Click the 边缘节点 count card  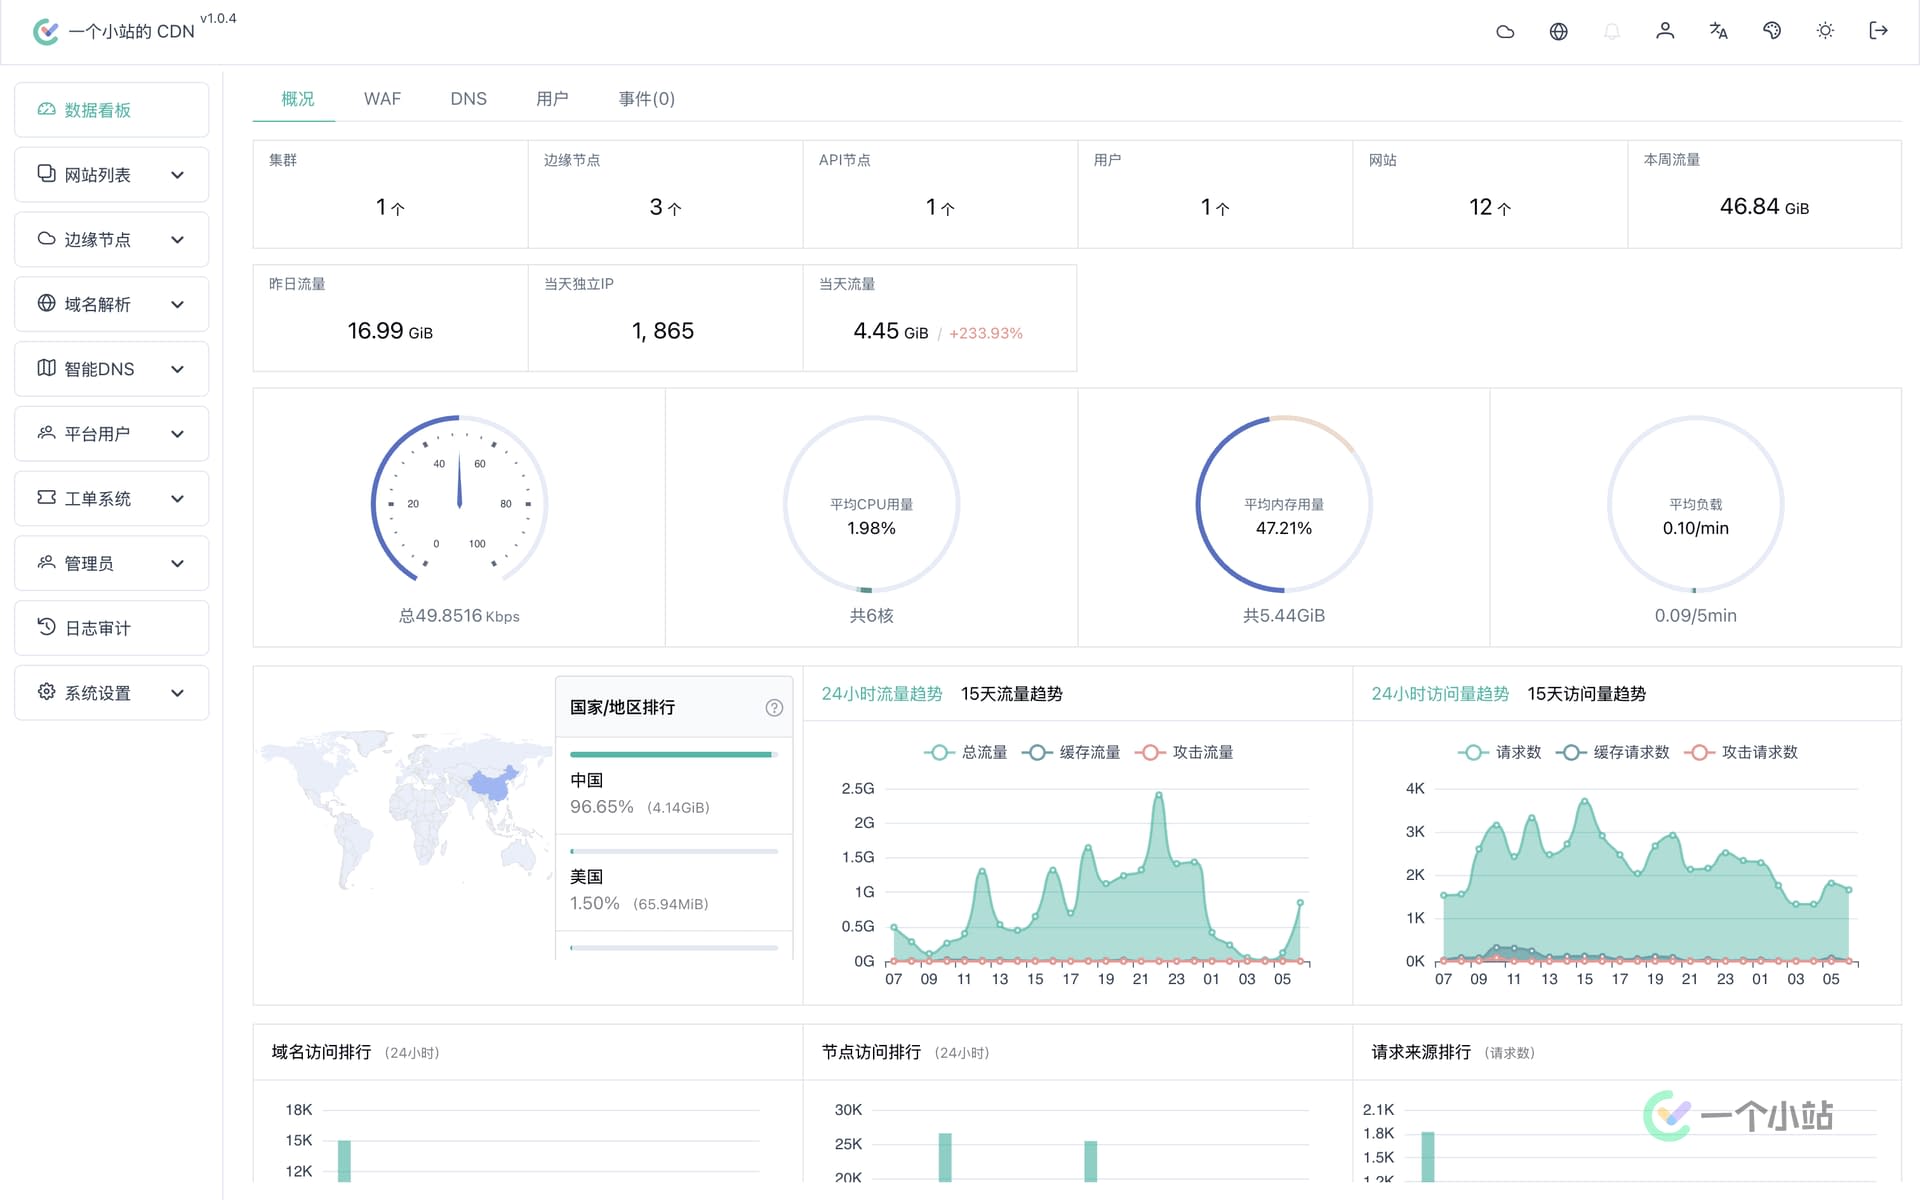[665, 194]
